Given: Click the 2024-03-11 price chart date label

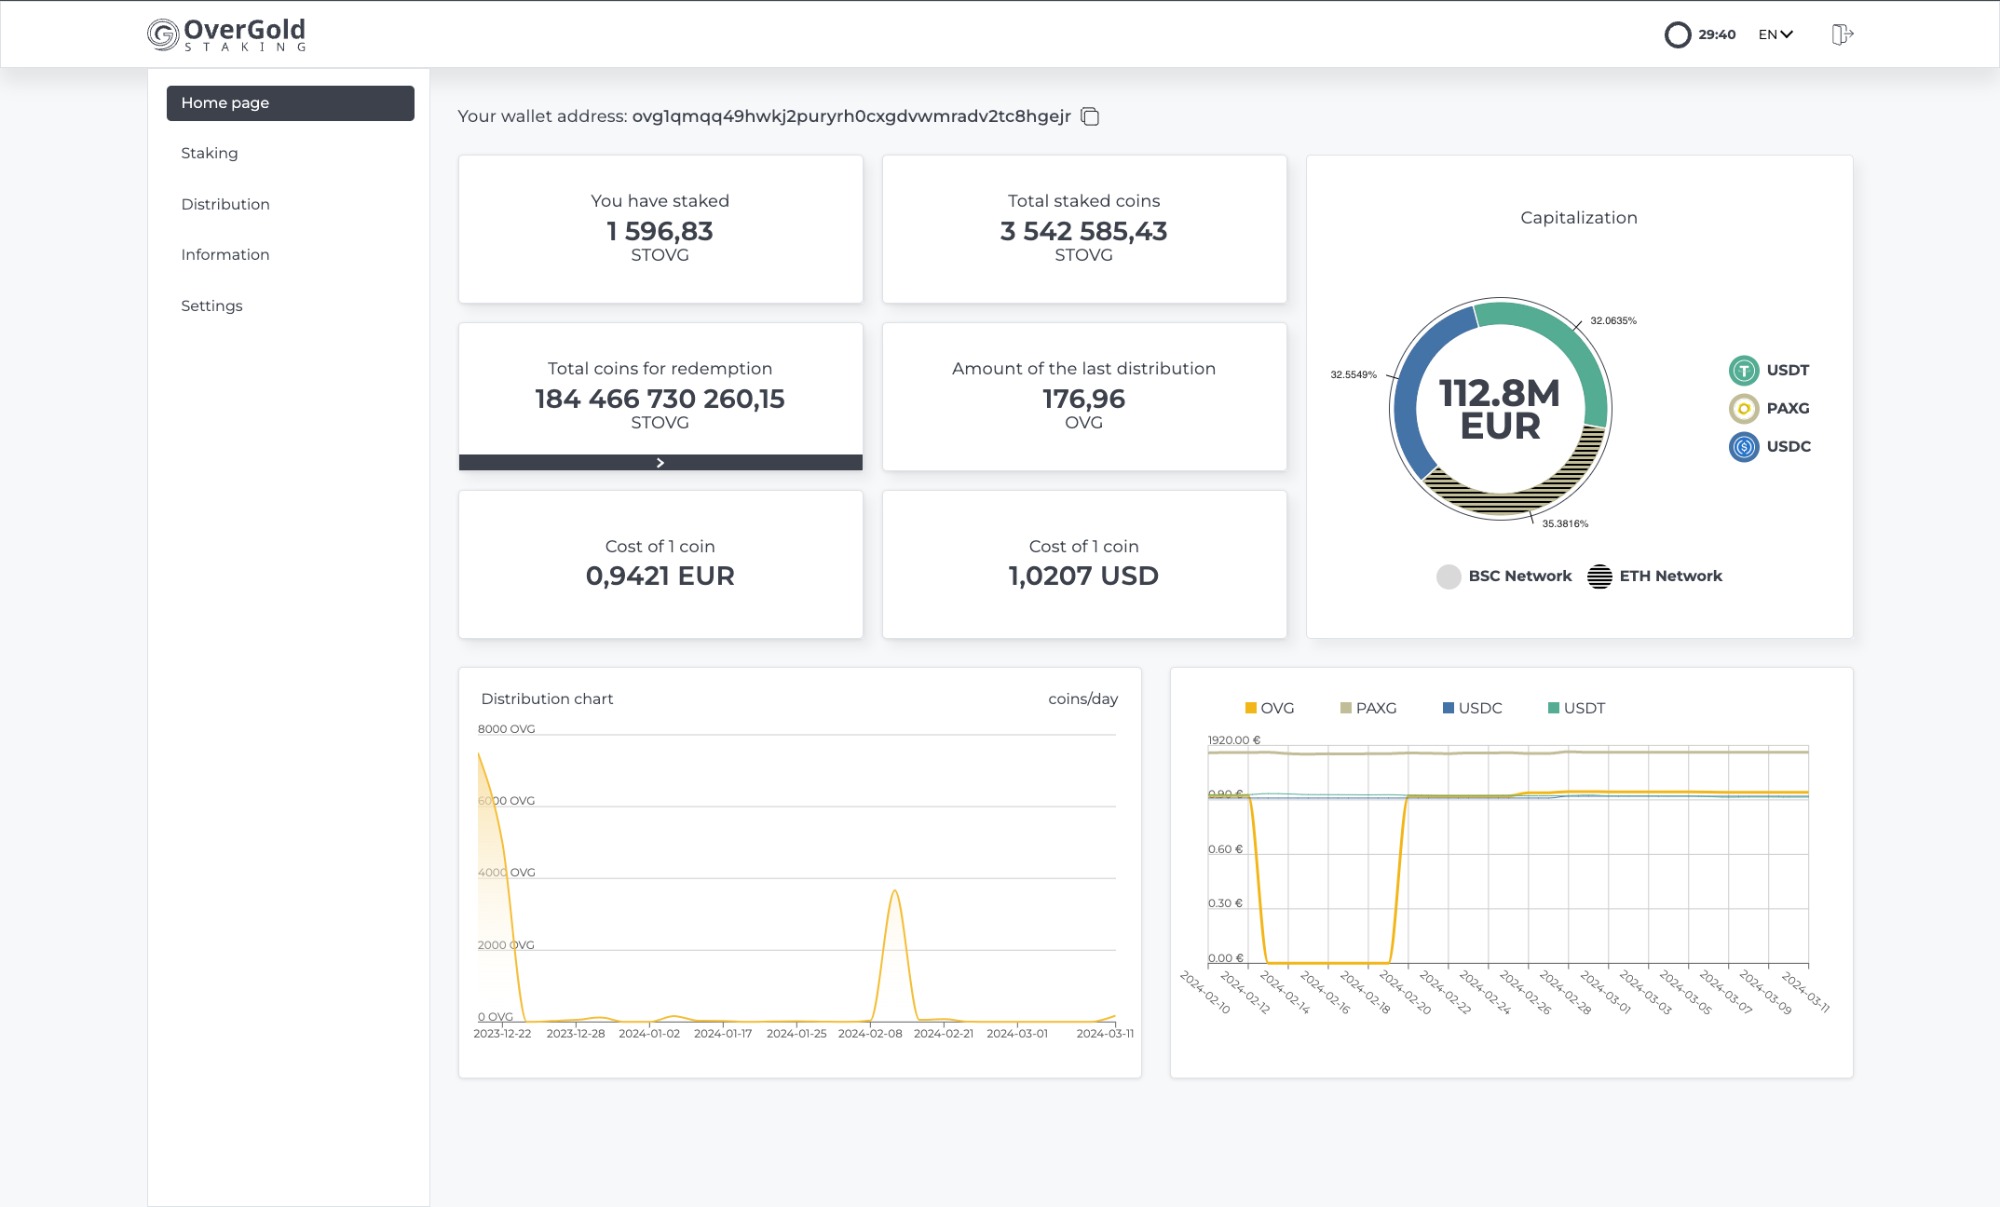Looking at the screenshot, I should (x=1806, y=992).
